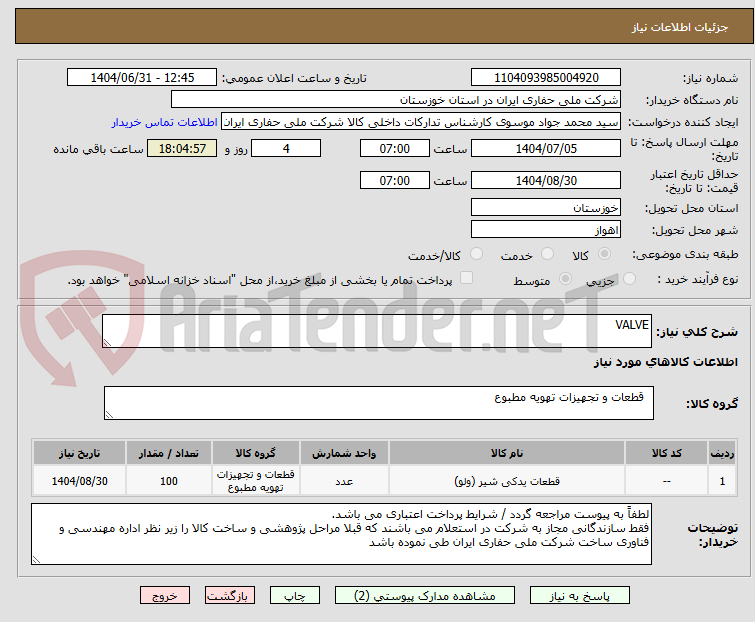Click the قطعات یدکی شیر (ولو) item cell
This screenshot has width=755, height=622.
[x=507, y=481]
